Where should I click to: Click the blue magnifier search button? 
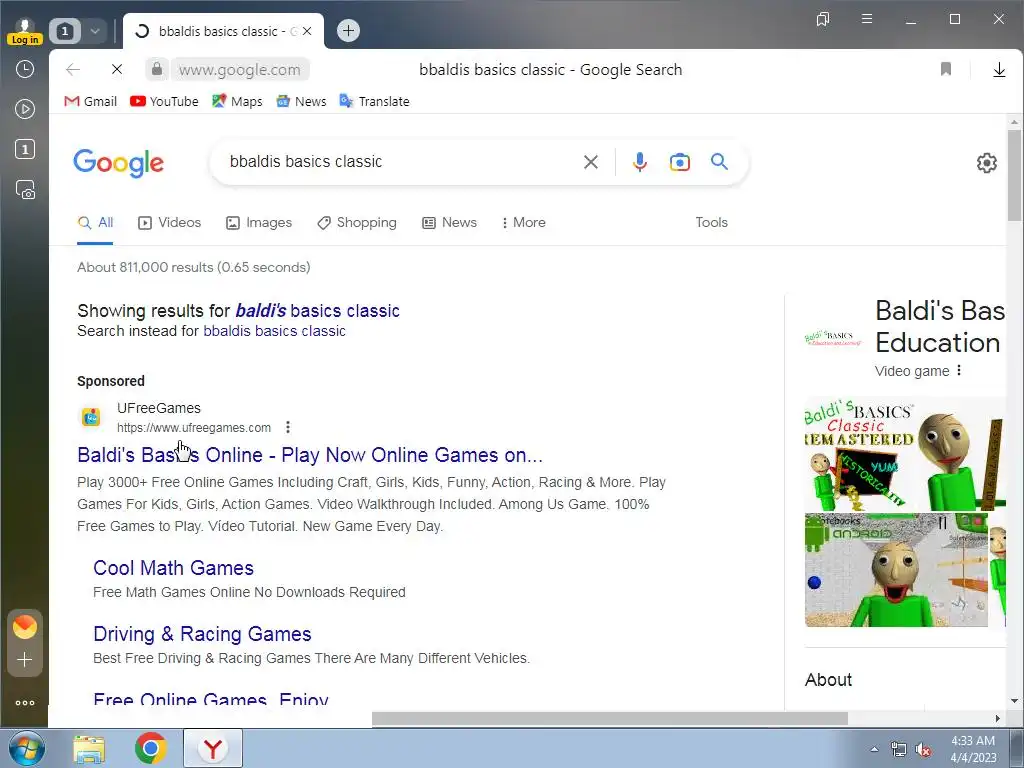coord(719,161)
